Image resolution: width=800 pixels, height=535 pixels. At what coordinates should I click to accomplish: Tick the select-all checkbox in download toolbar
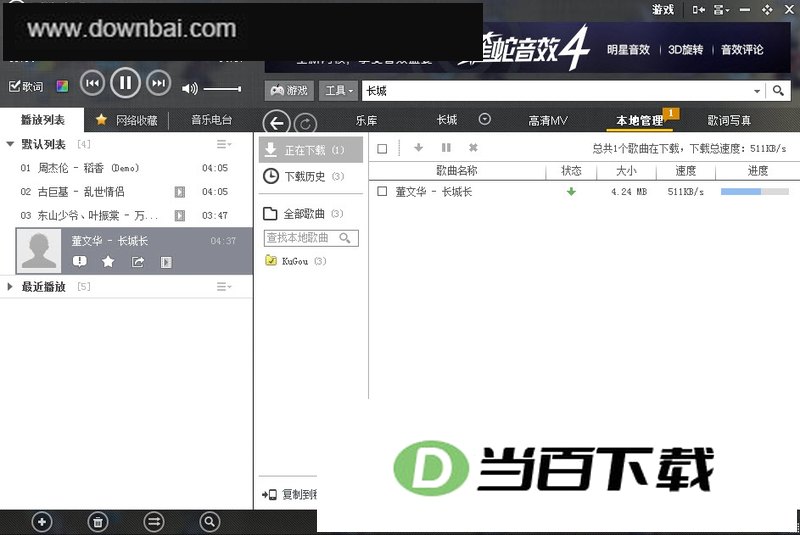[382, 148]
